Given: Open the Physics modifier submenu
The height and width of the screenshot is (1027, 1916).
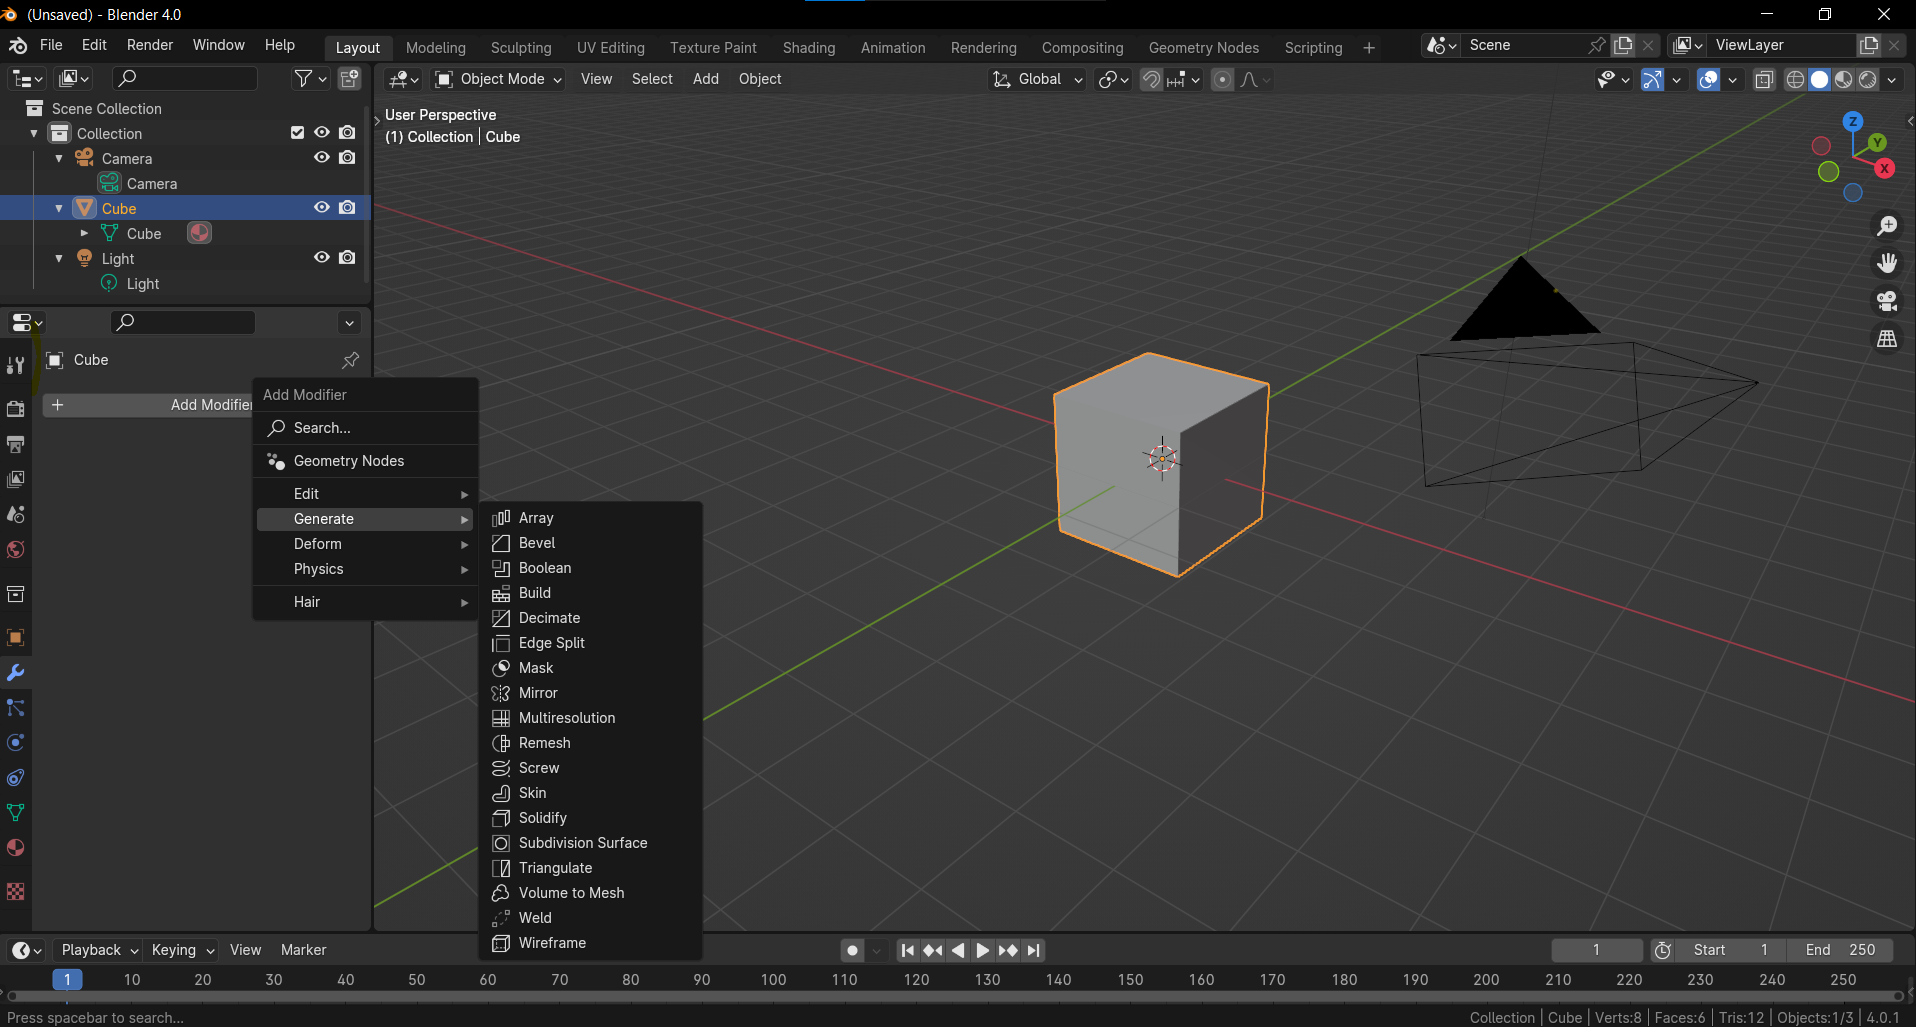Looking at the screenshot, I should pyautogui.click(x=365, y=569).
